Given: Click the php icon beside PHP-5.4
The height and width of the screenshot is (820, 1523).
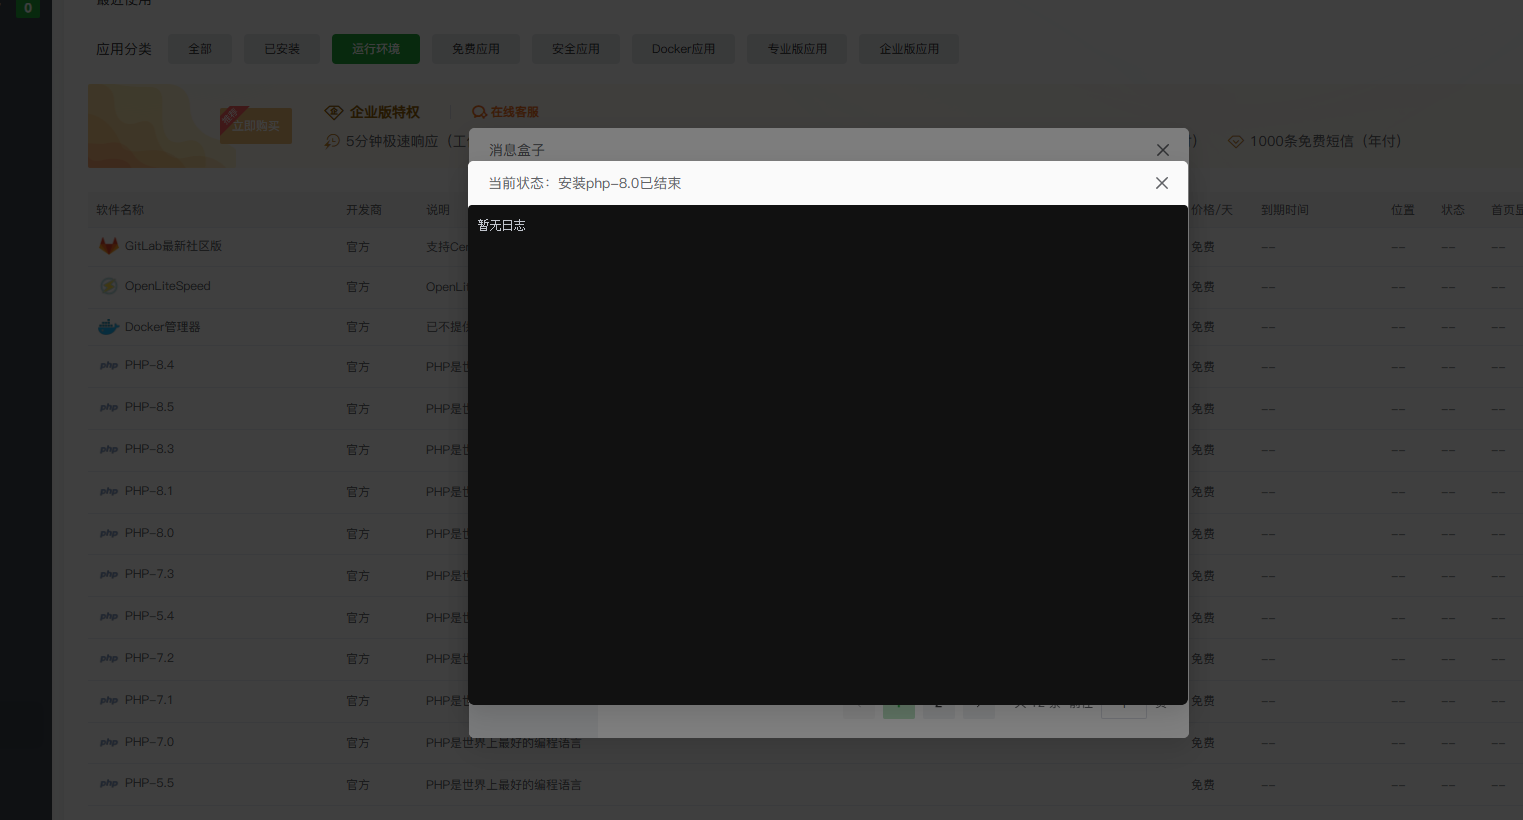Looking at the screenshot, I should click(109, 616).
